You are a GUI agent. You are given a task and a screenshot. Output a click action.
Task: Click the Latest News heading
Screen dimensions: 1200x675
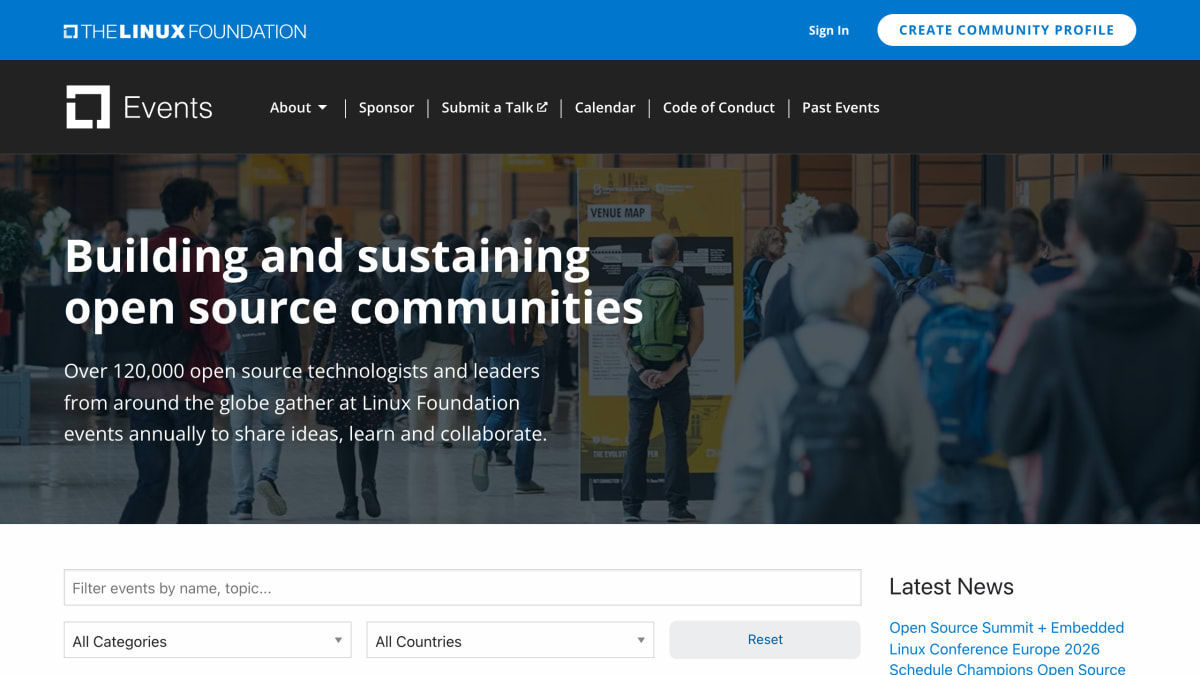[951, 587]
